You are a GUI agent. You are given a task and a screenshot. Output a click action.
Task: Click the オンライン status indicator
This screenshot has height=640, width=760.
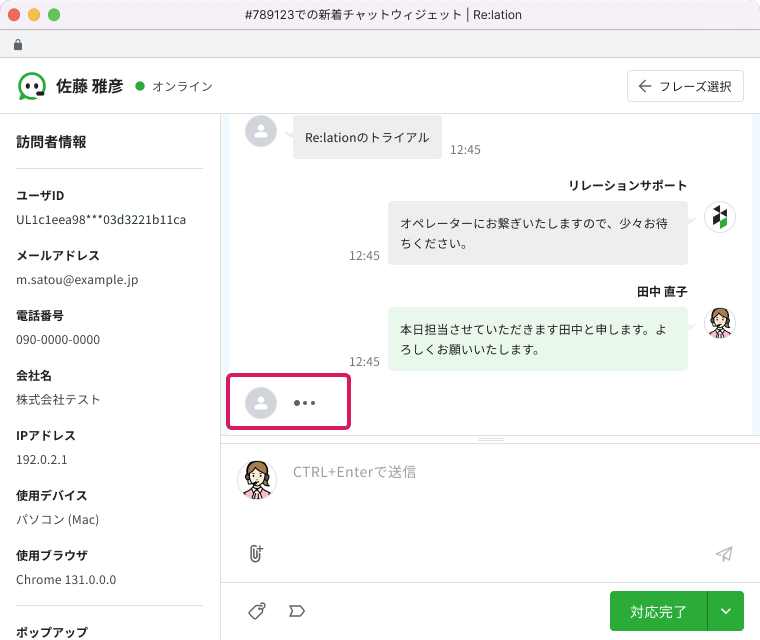click(174, 86)
